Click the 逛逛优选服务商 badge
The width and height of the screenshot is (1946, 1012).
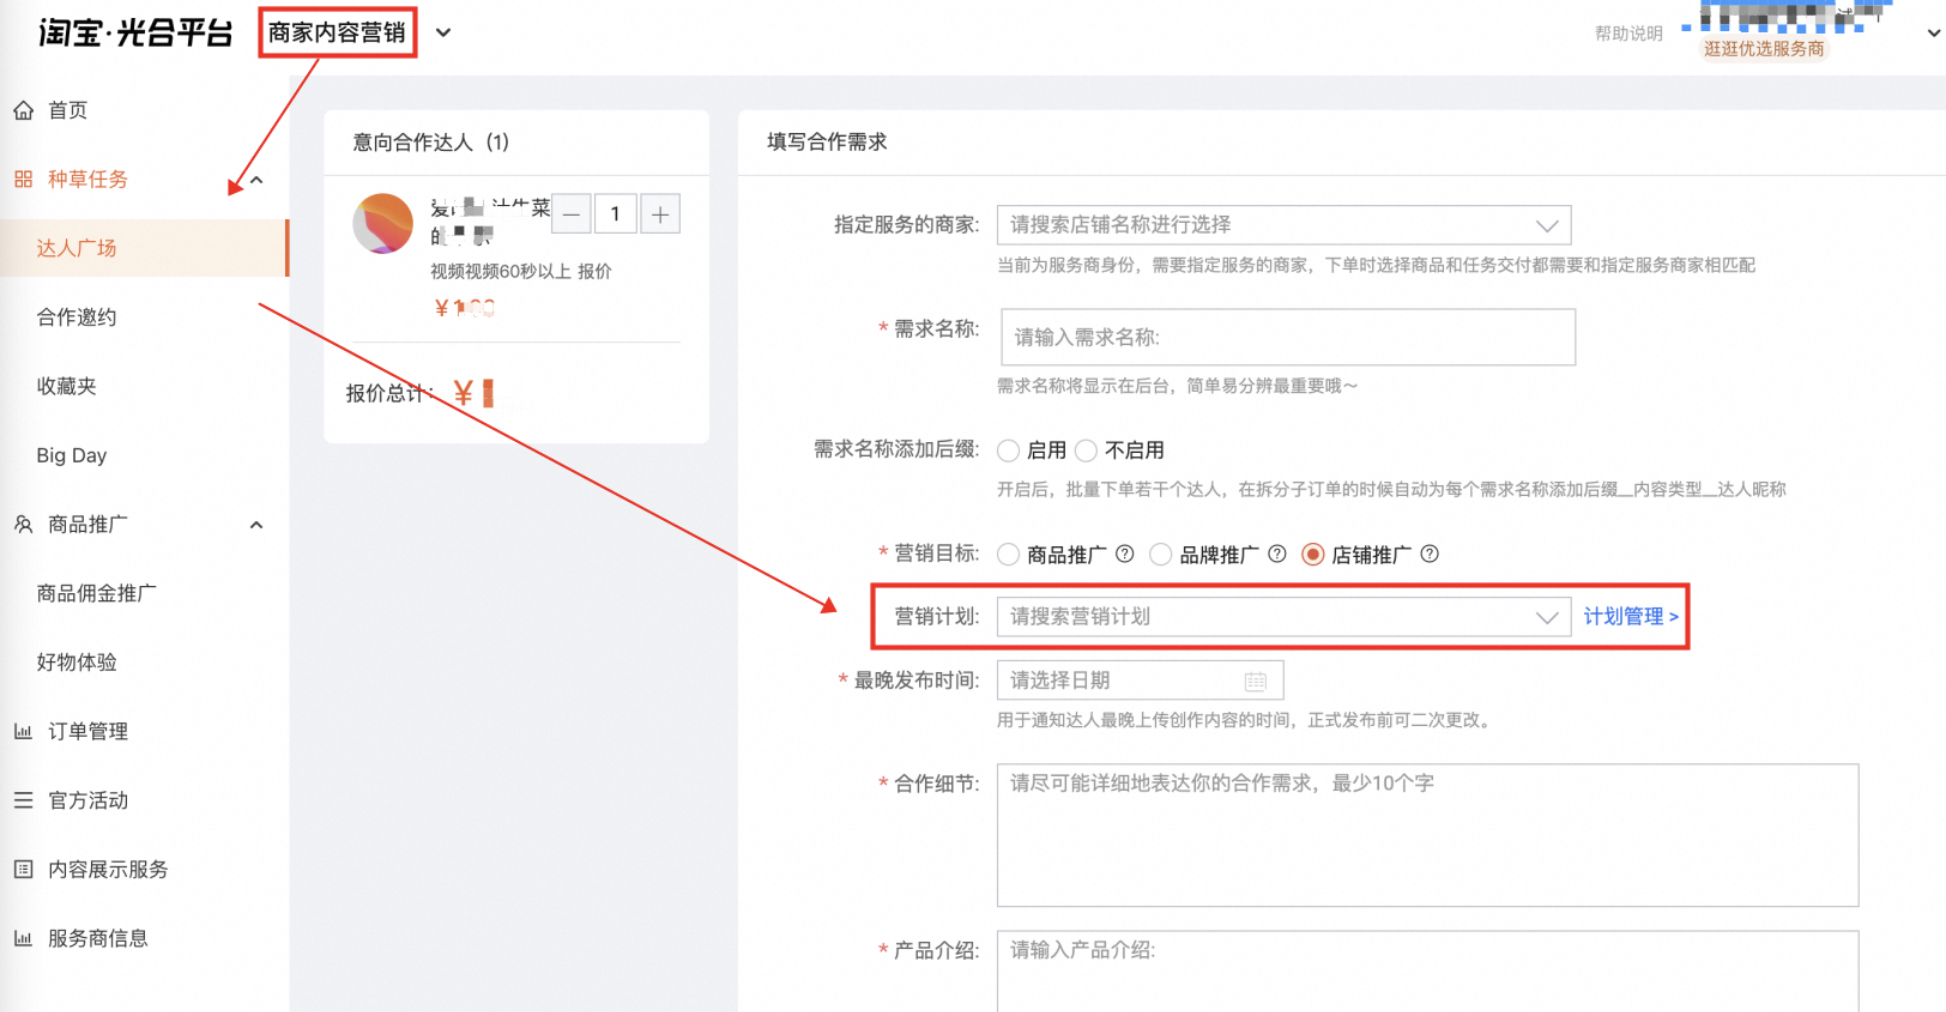[x=1764, y=49]
